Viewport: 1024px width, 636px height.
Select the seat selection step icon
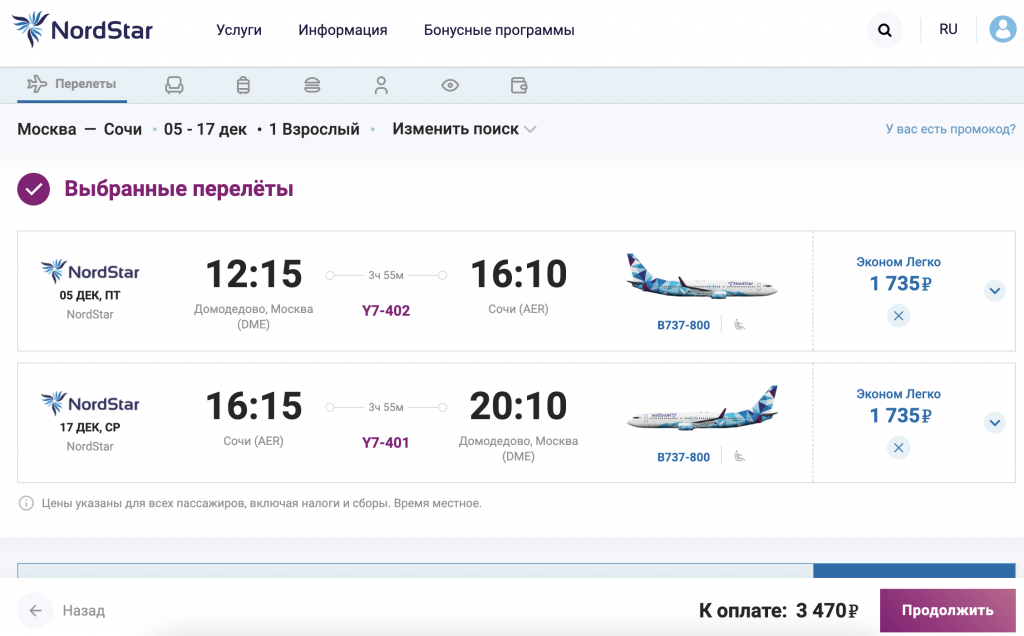[174, 85]
